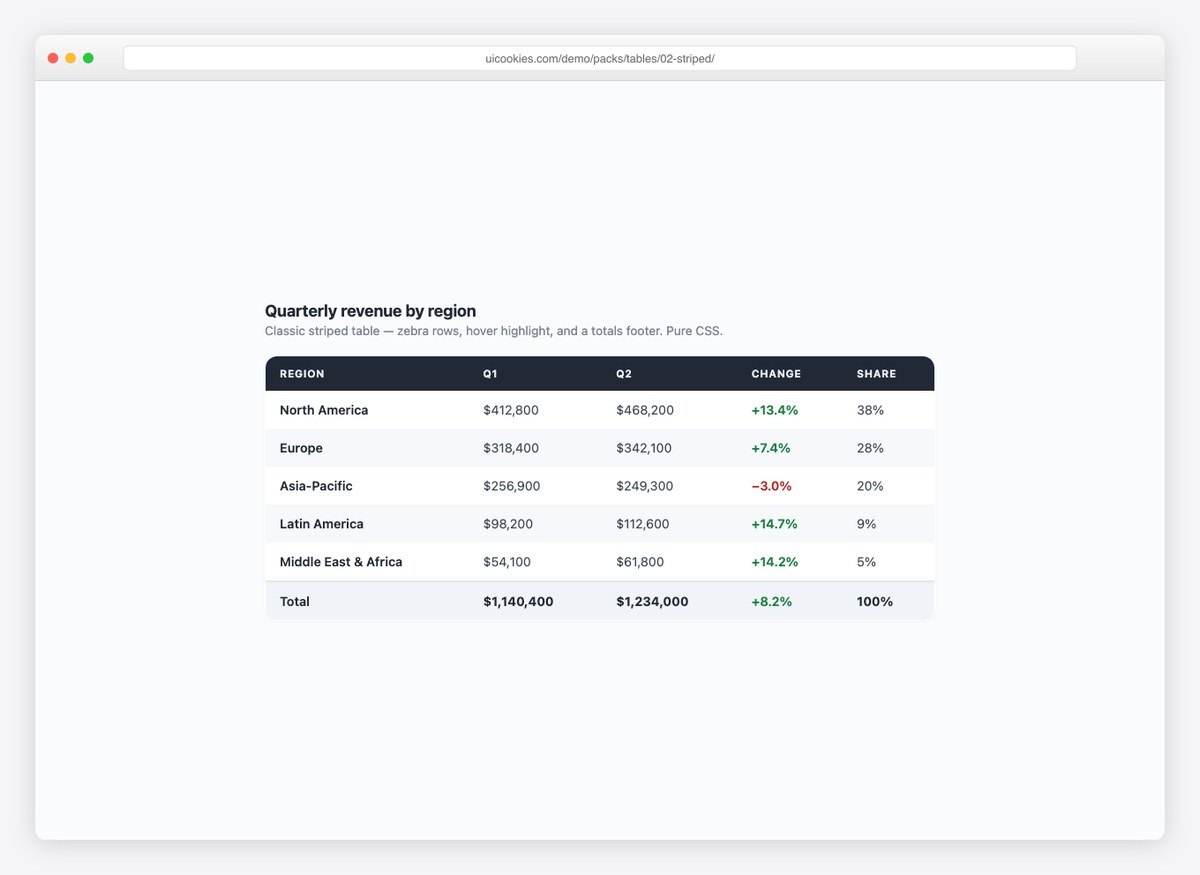Click the $256,900 cell

tap(512, 486)
